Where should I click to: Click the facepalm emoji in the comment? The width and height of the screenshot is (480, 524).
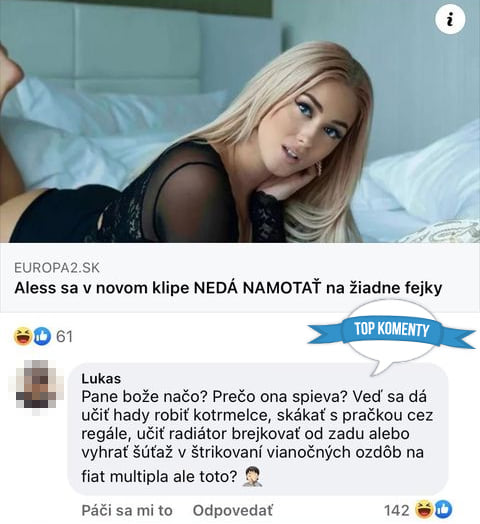click(x=253, y=477)
